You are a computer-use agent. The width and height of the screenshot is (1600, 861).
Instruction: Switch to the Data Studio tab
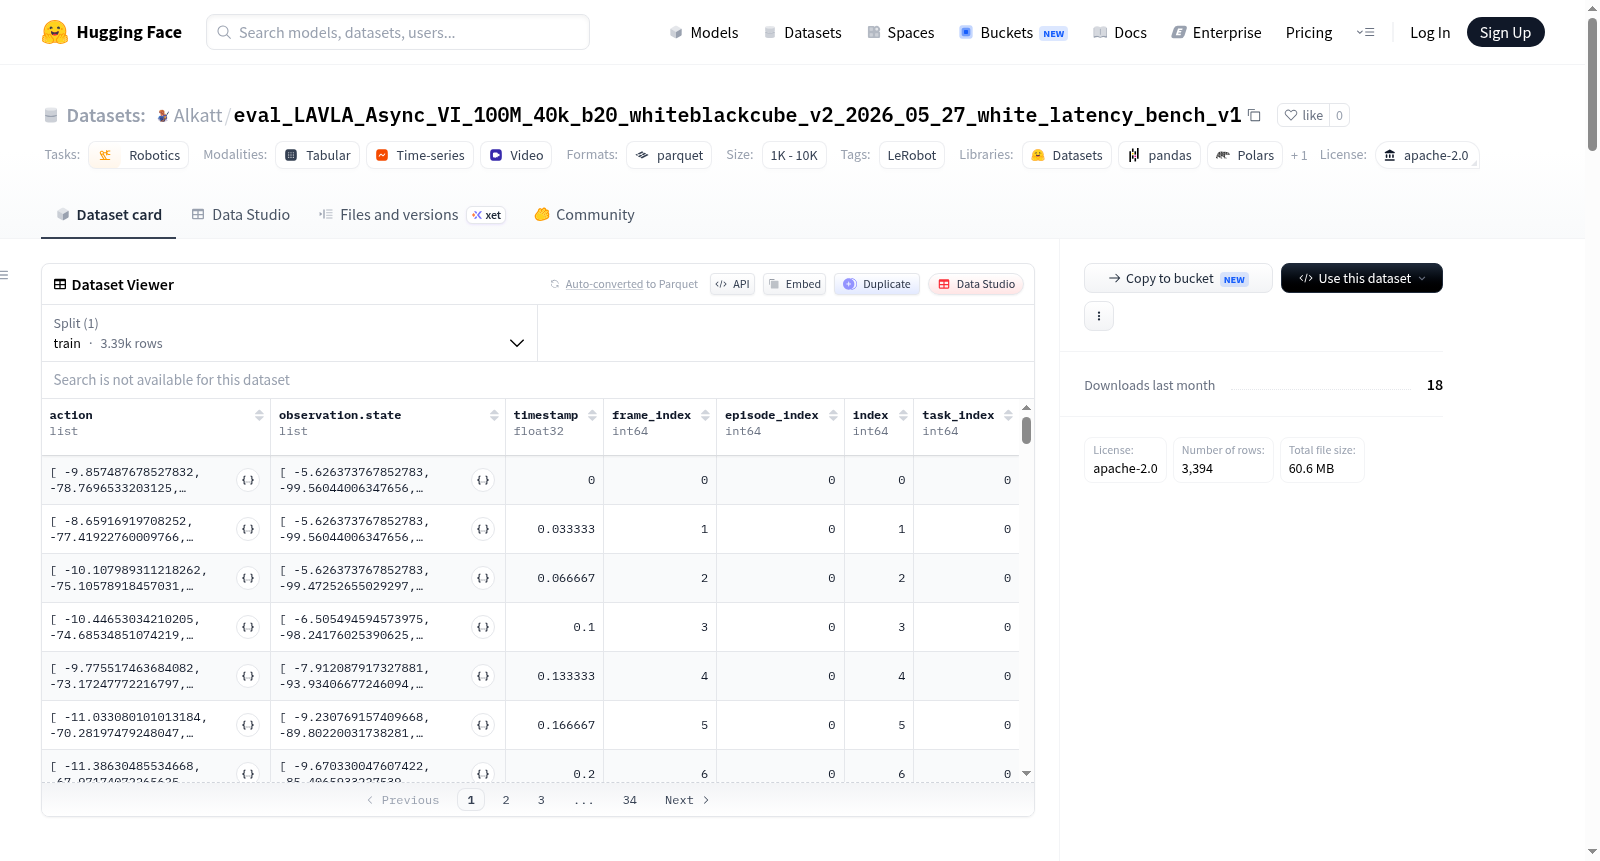pos(241,215)
